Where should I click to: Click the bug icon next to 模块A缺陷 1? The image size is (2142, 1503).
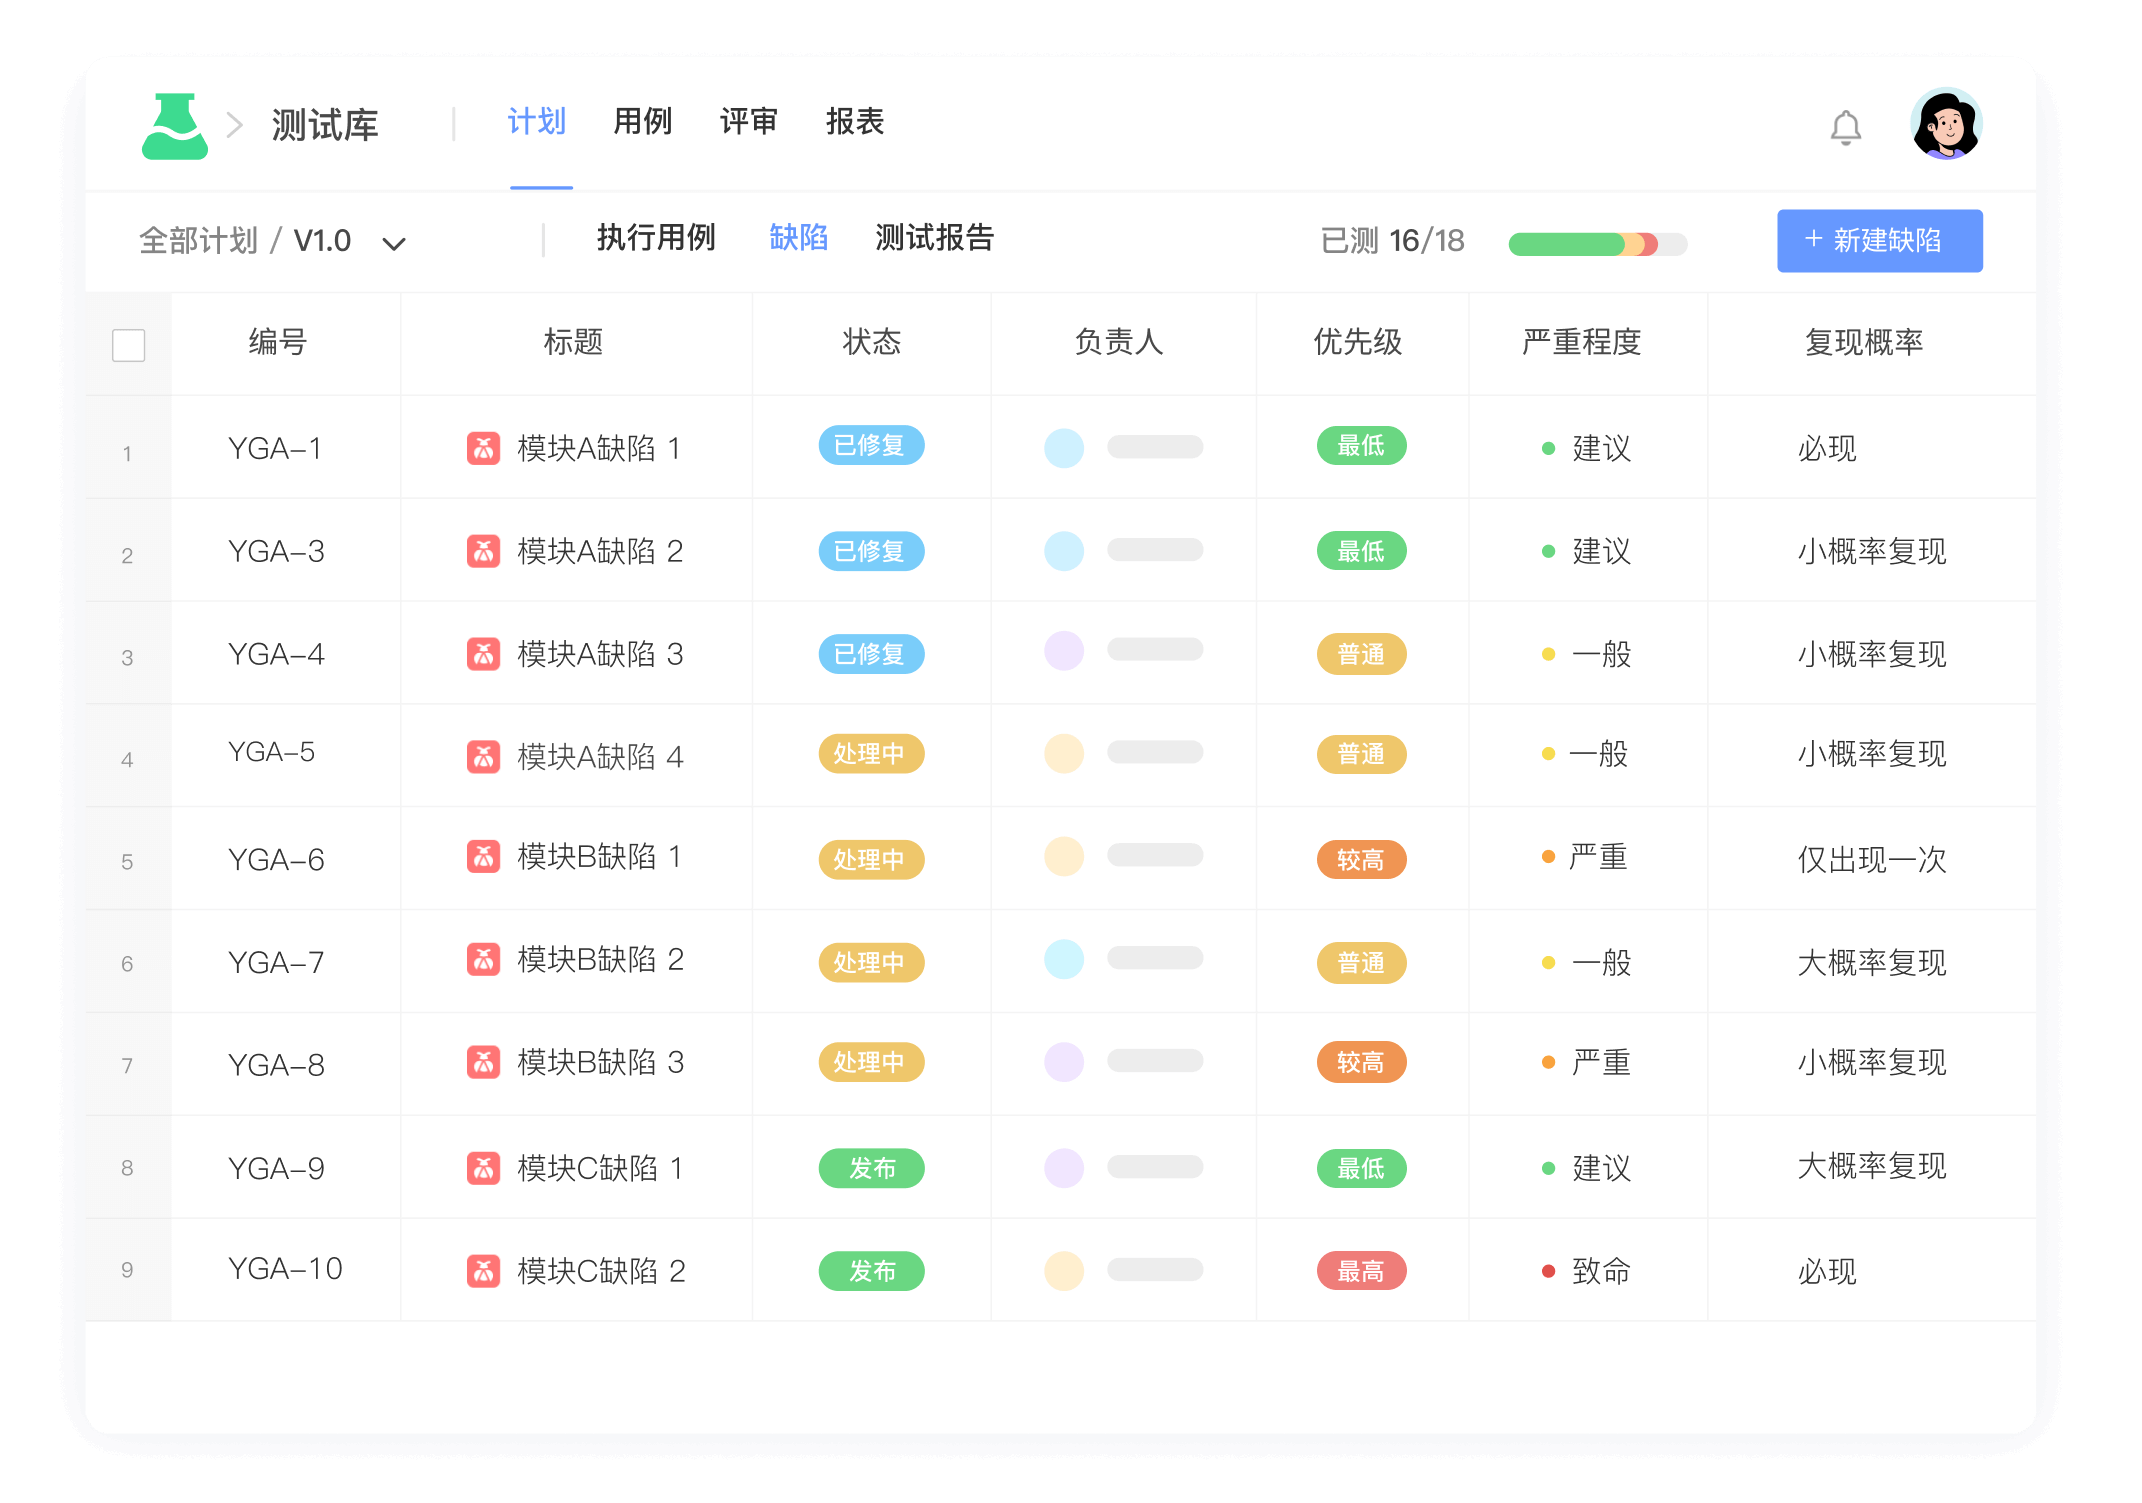pos(484,448)
